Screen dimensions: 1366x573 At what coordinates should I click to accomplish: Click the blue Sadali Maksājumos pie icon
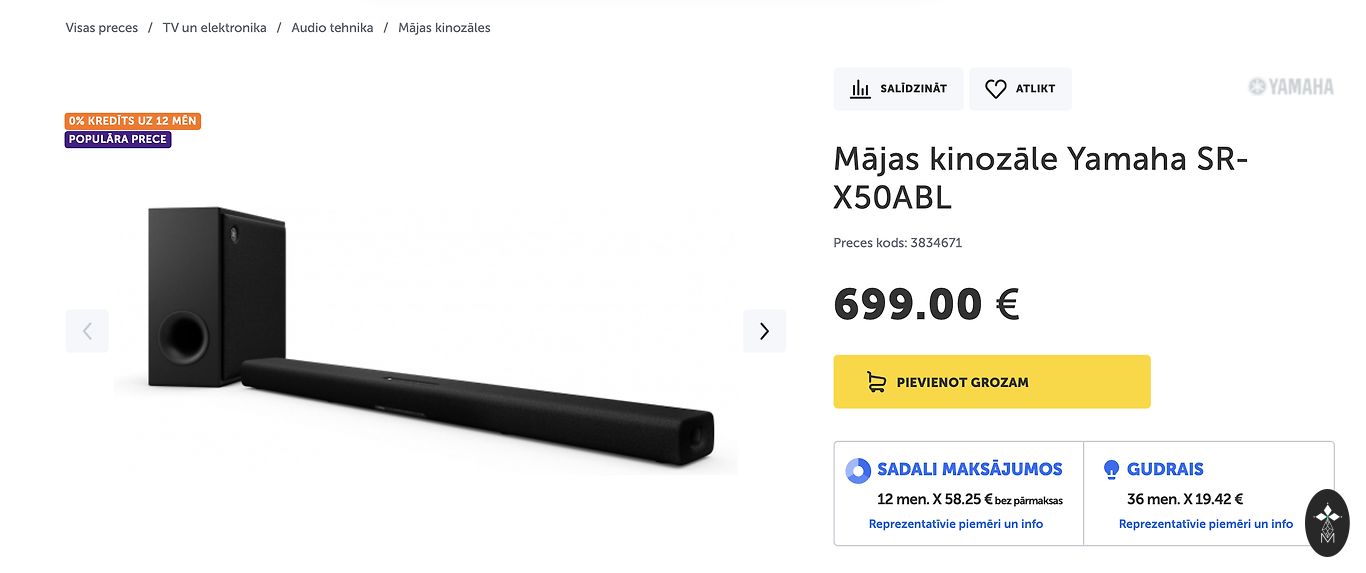click(858, 470)
